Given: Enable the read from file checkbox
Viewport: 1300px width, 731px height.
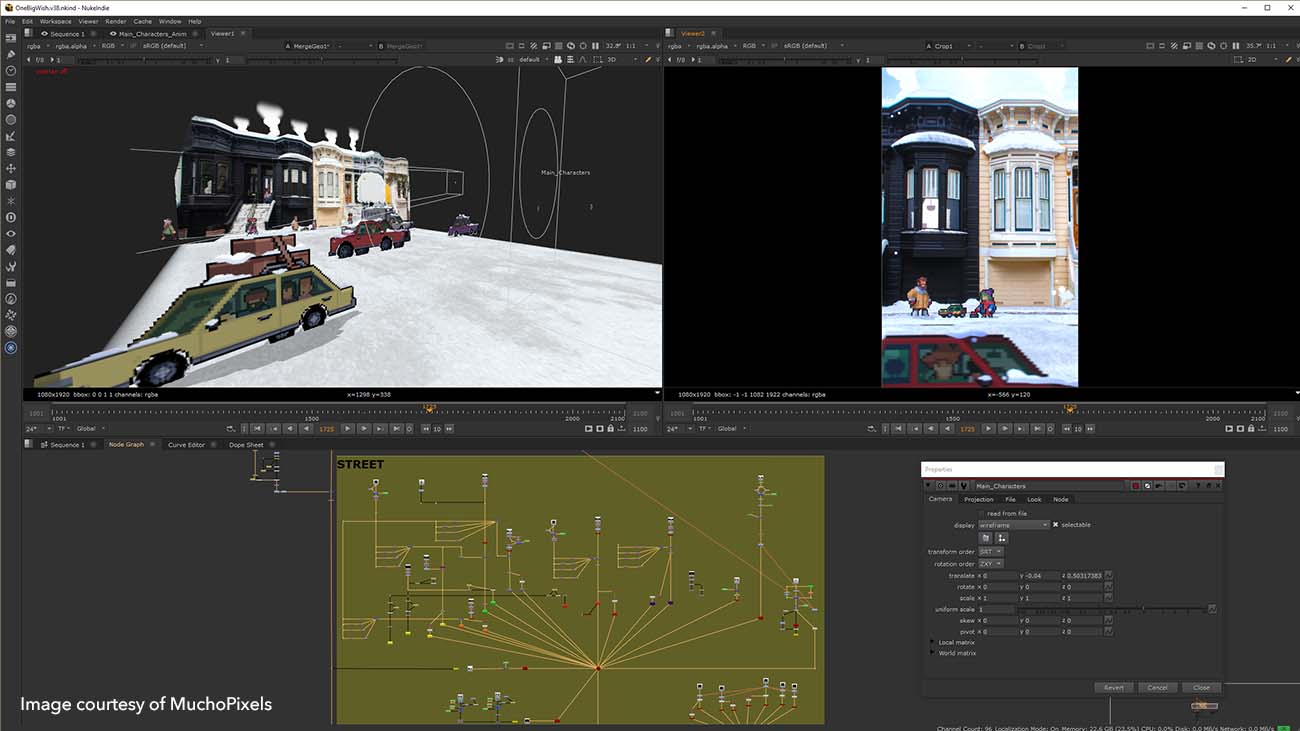Looking at the screenshot, I should point(982,514).
